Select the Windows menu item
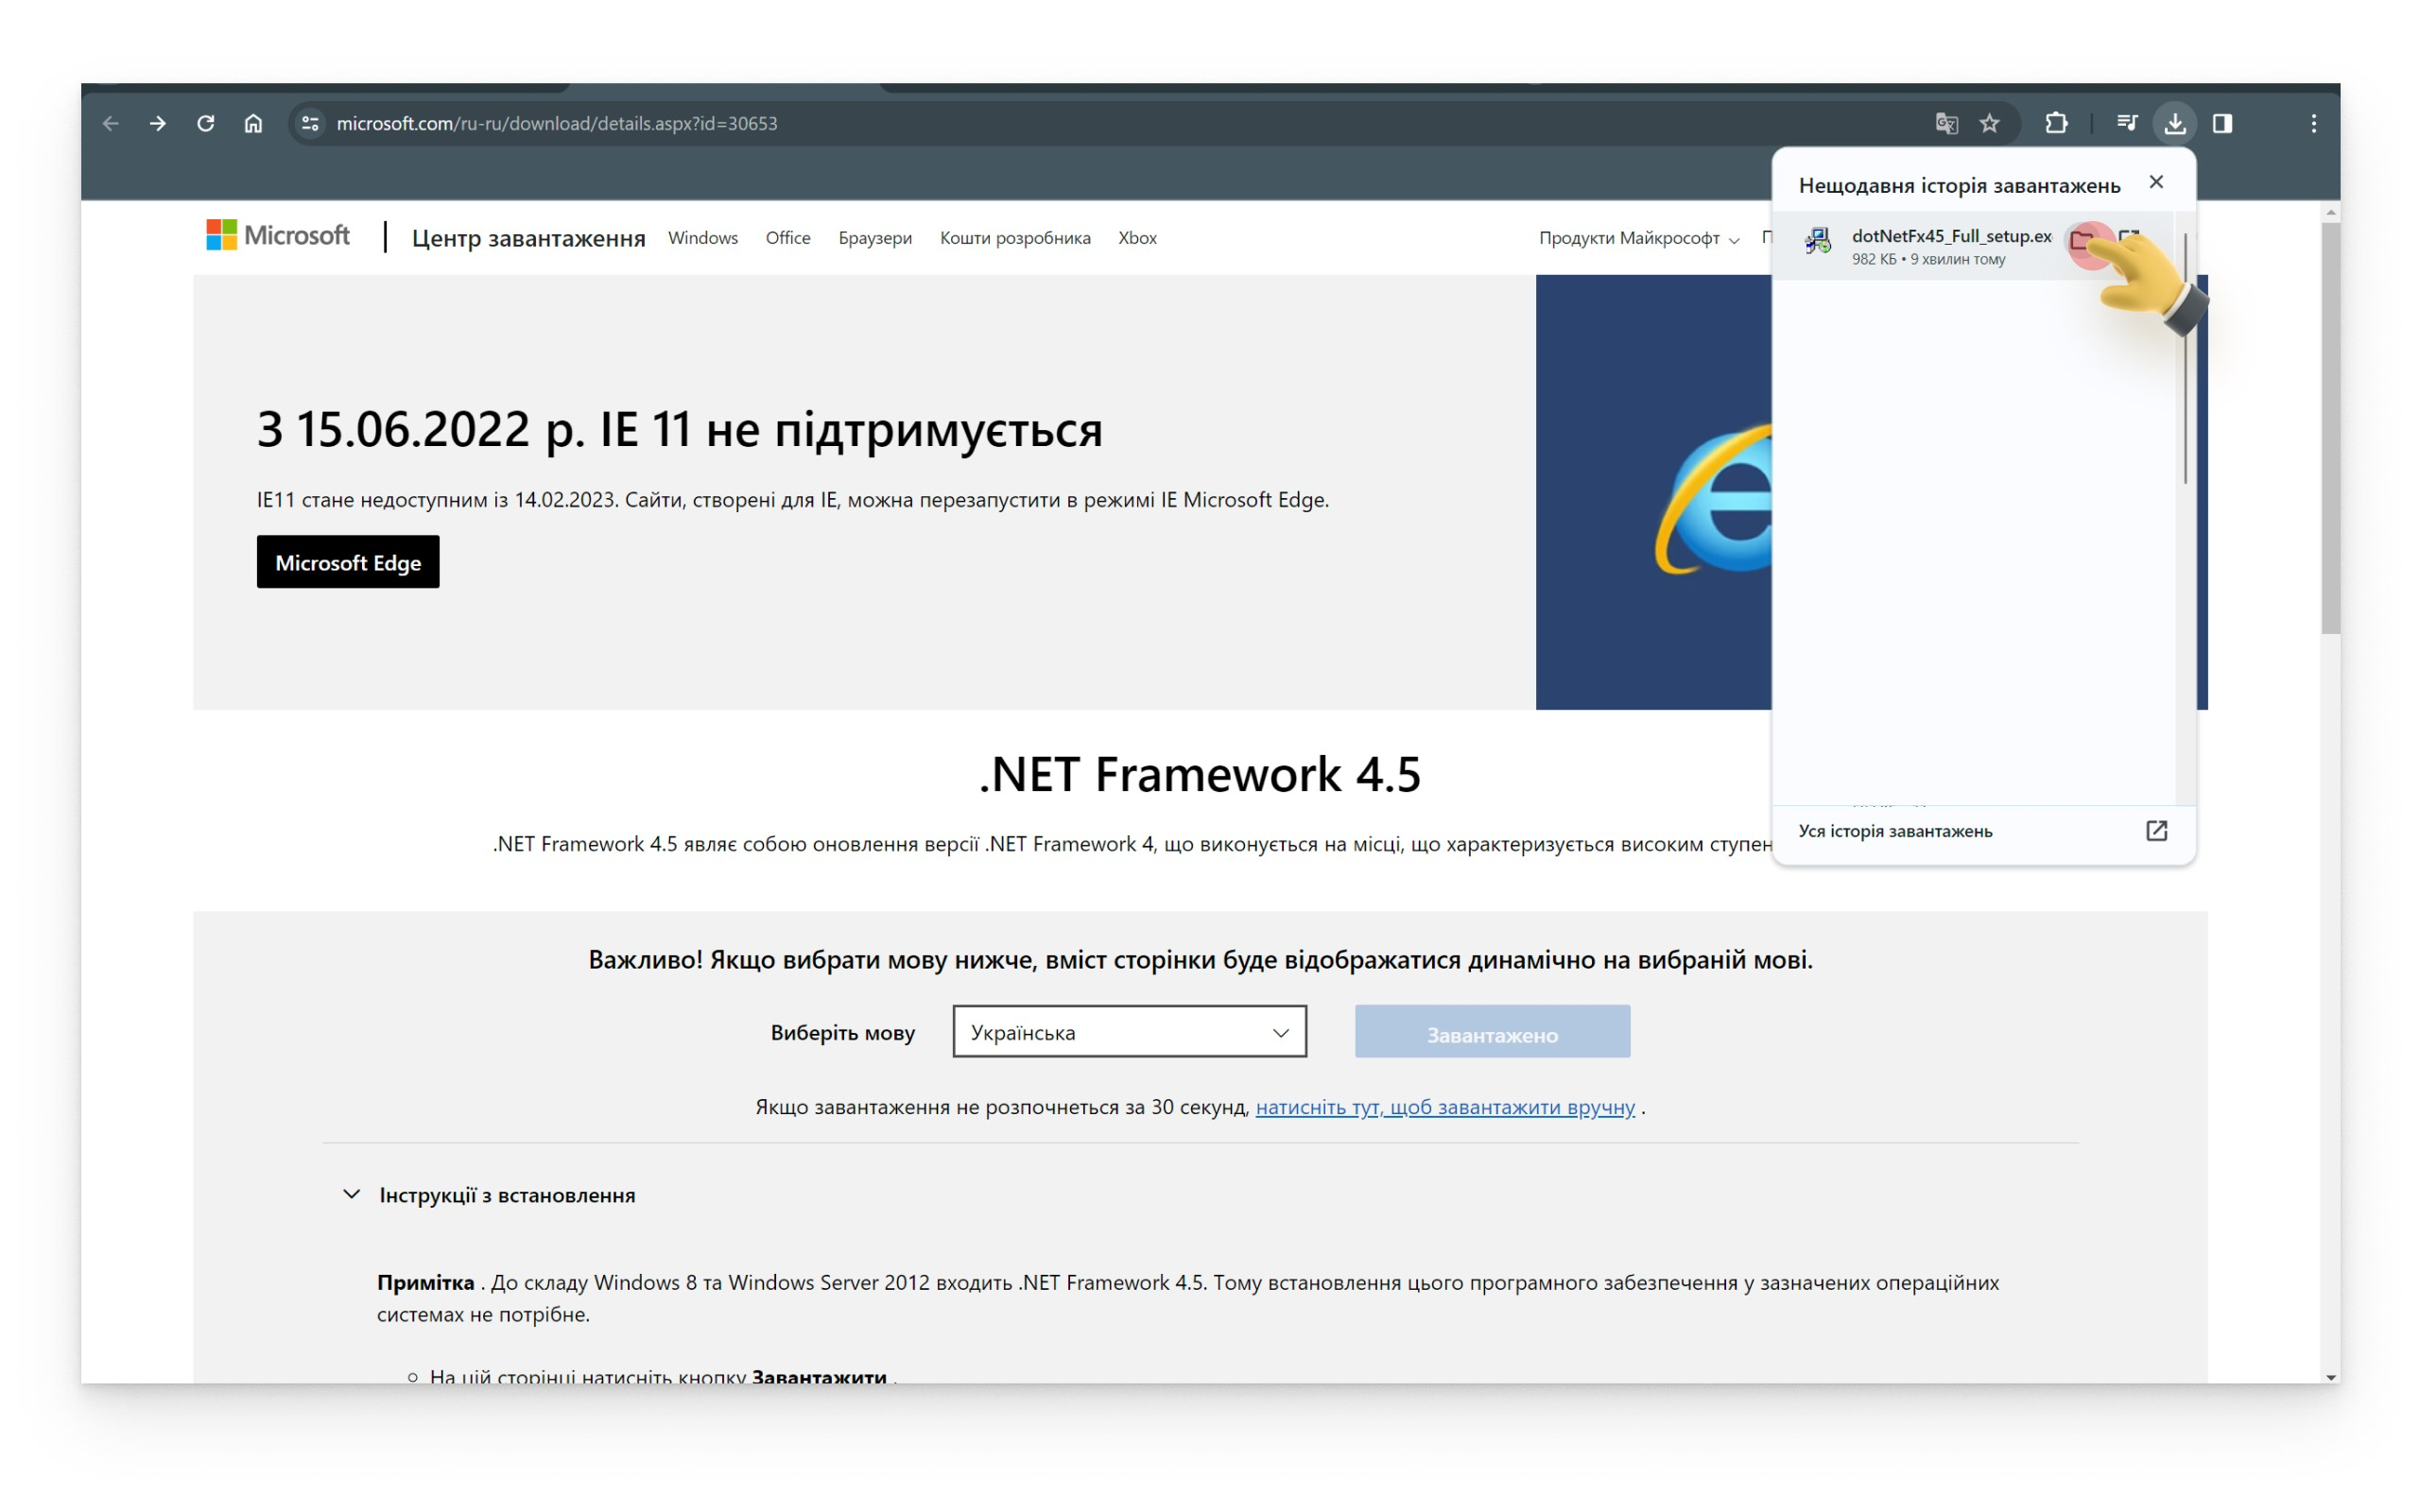Viewport: 2420px width, 1512px height. [x=703, y=238]
